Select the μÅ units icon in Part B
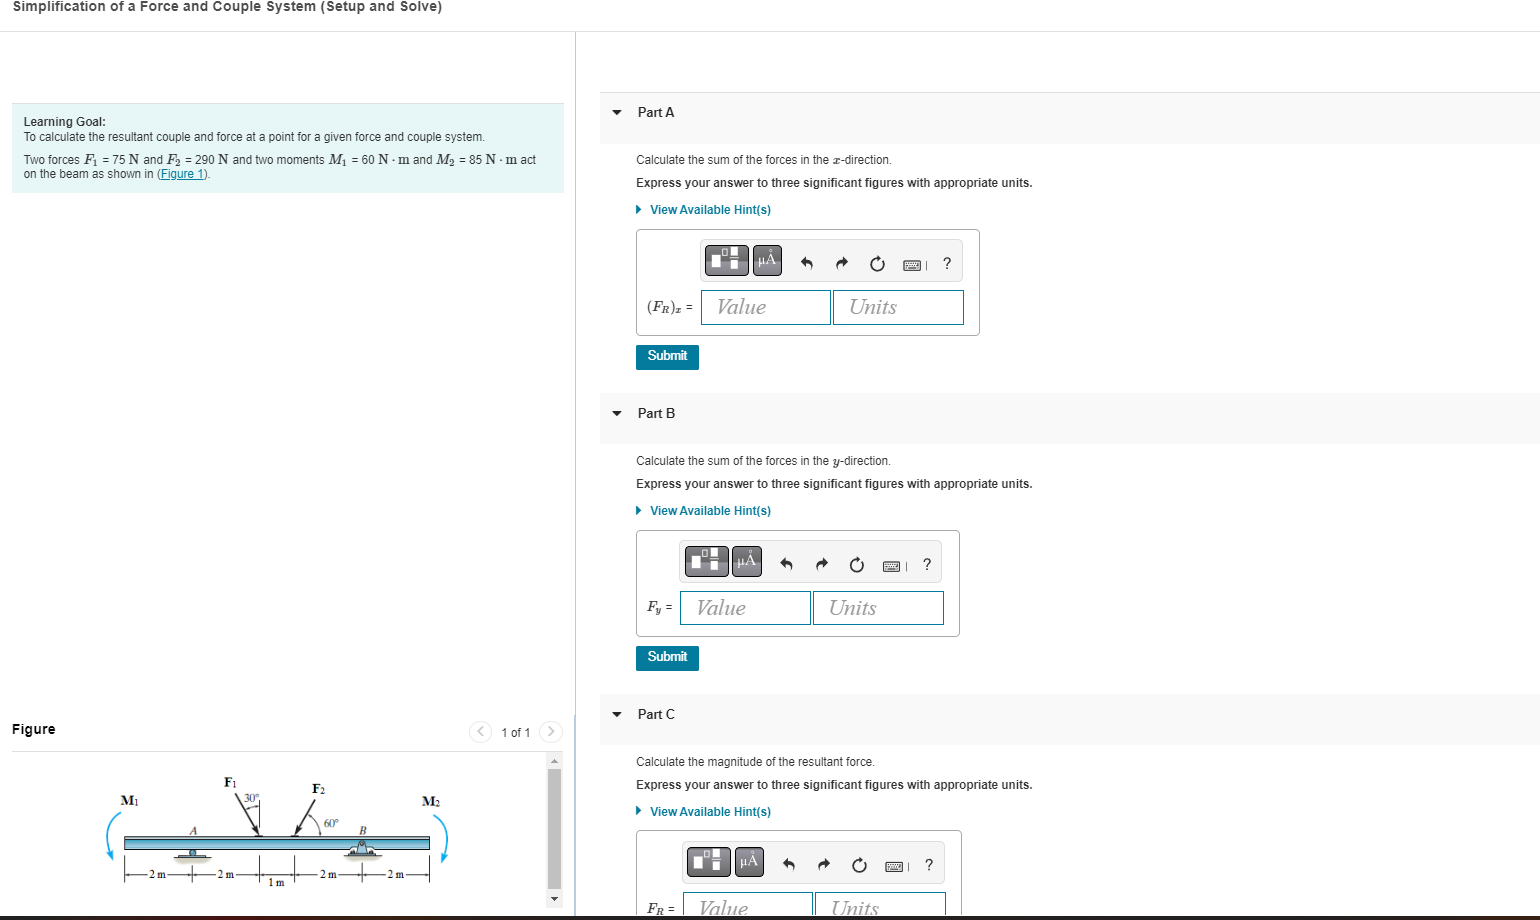The width and height of the screenshot is (1540, 920). coord(746,561)
